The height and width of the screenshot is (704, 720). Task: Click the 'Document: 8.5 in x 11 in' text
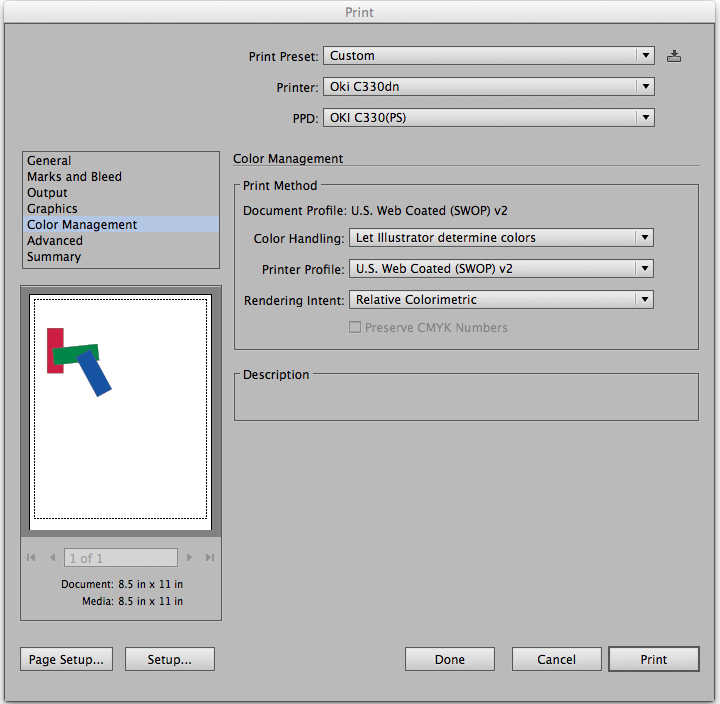click(x=122, y=584)
